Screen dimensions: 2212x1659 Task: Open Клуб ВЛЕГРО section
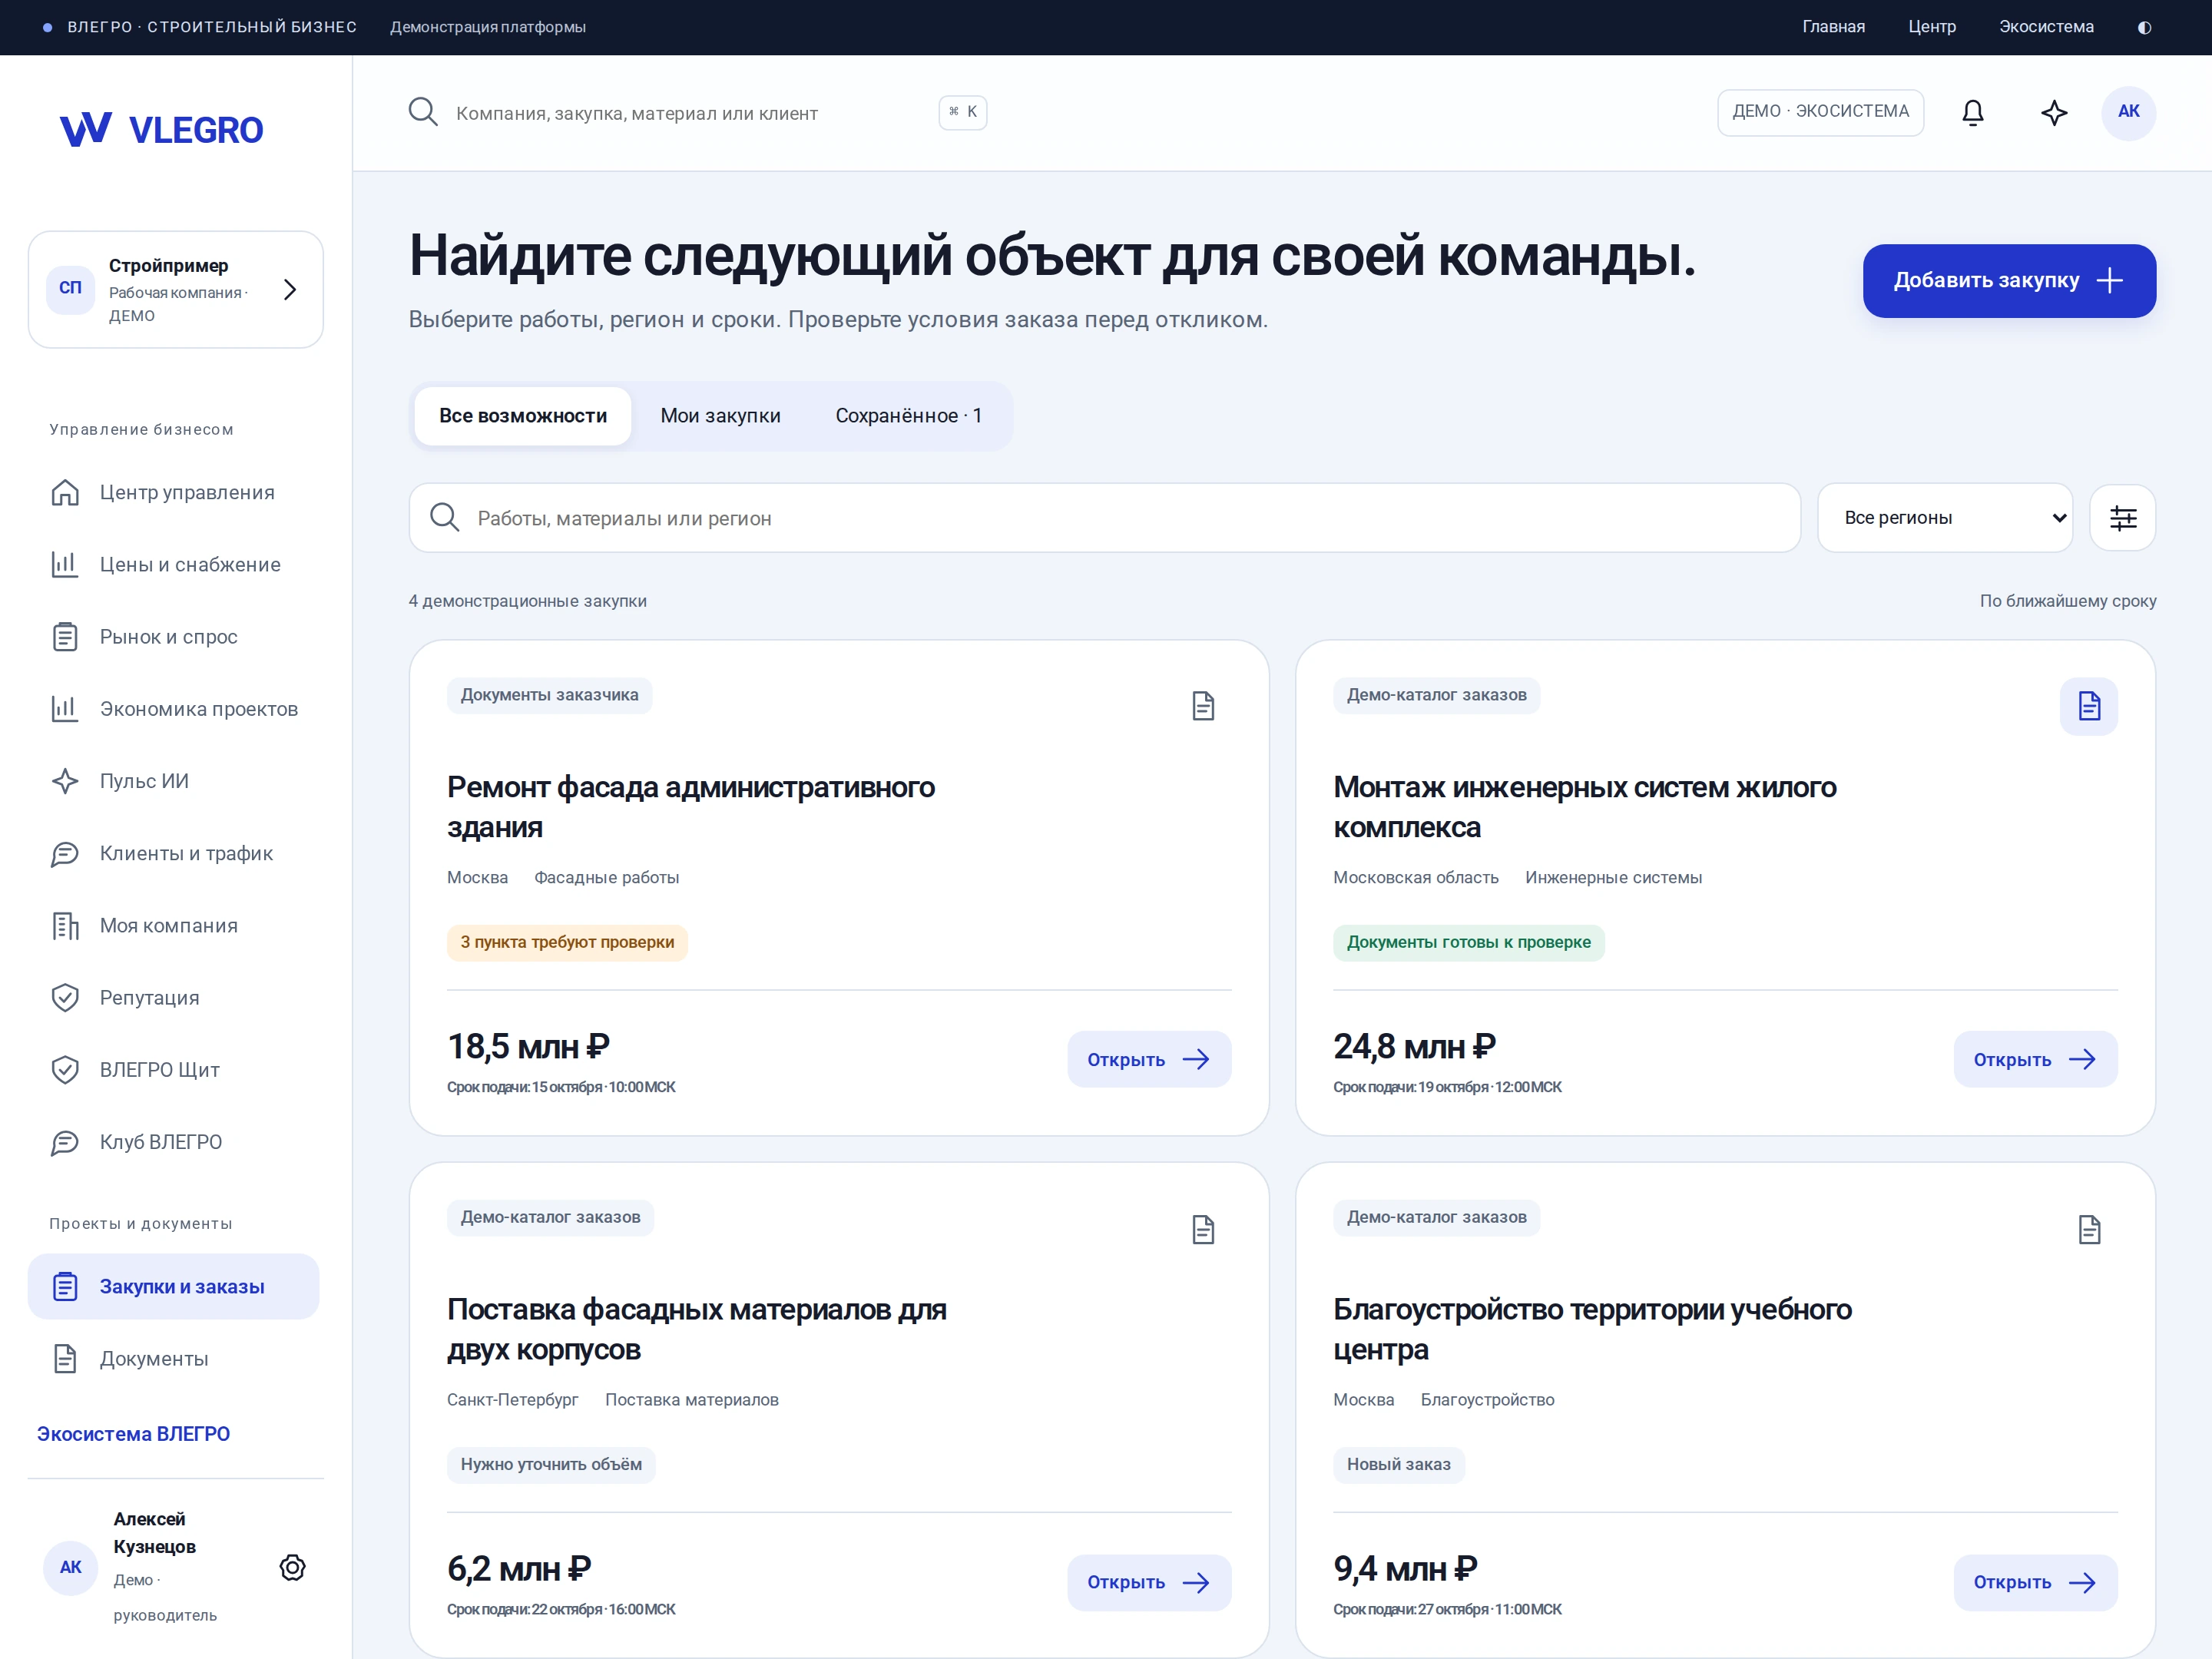(174, 1142)
